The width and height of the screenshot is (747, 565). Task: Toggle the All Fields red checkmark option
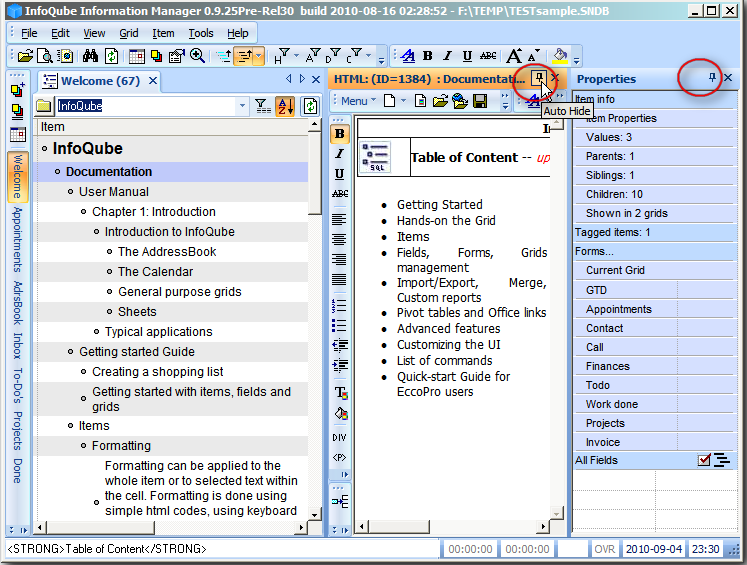click(x=704, y=460)
